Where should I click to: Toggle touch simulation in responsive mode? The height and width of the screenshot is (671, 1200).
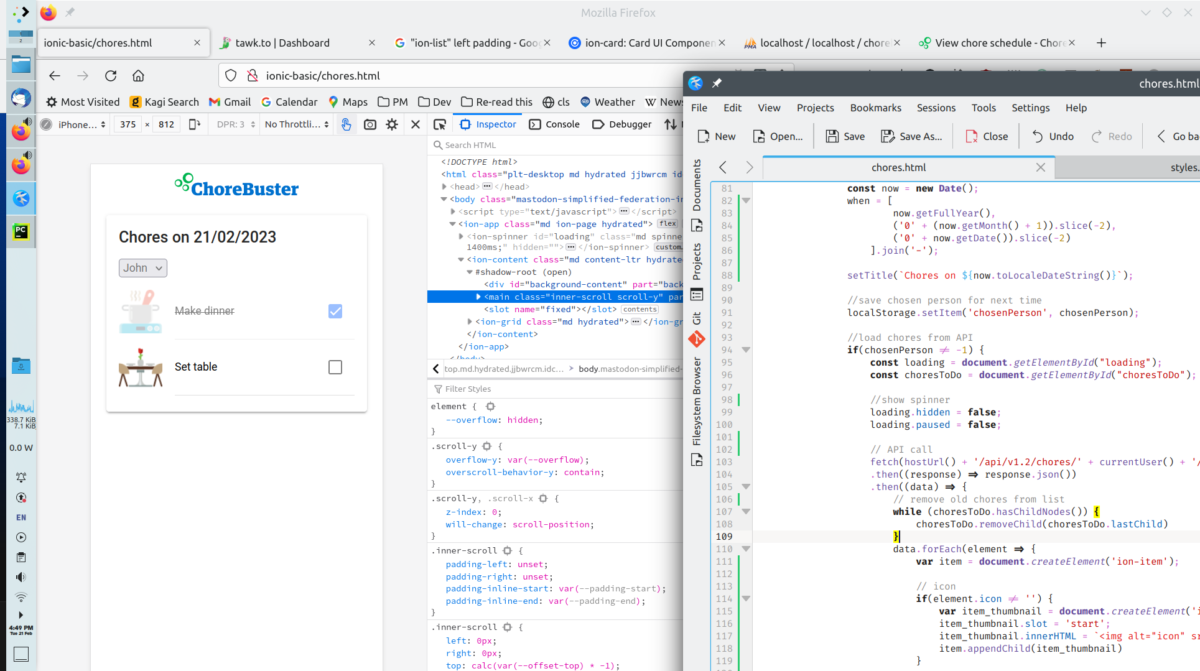(x=346, y=125)
